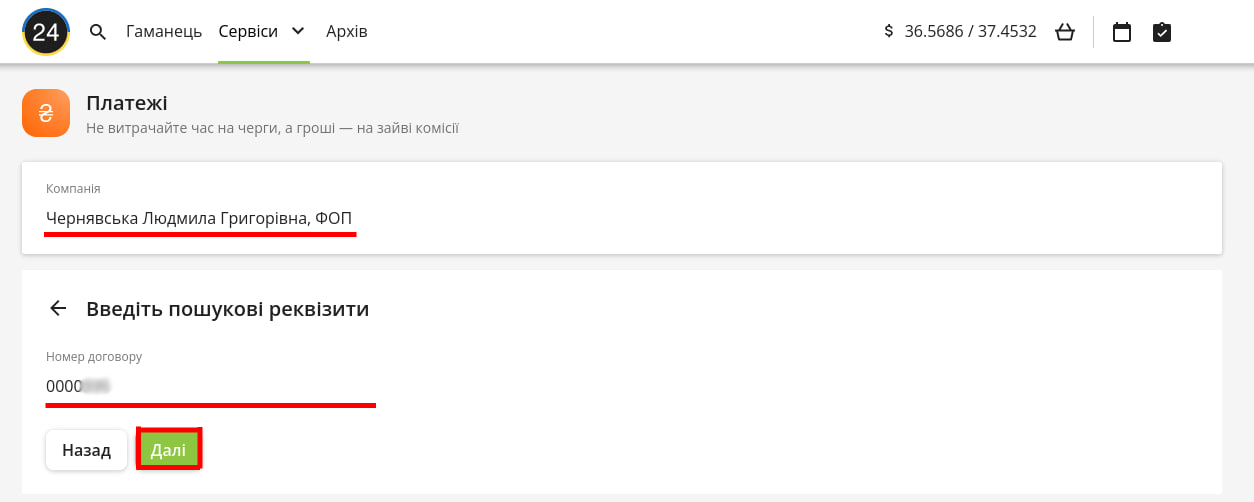Image resolution: width=1254 pixels, height=502 pixels.
Task: Open the search magnifier icon
Action: pyautogui.click(x=98, y=32)
